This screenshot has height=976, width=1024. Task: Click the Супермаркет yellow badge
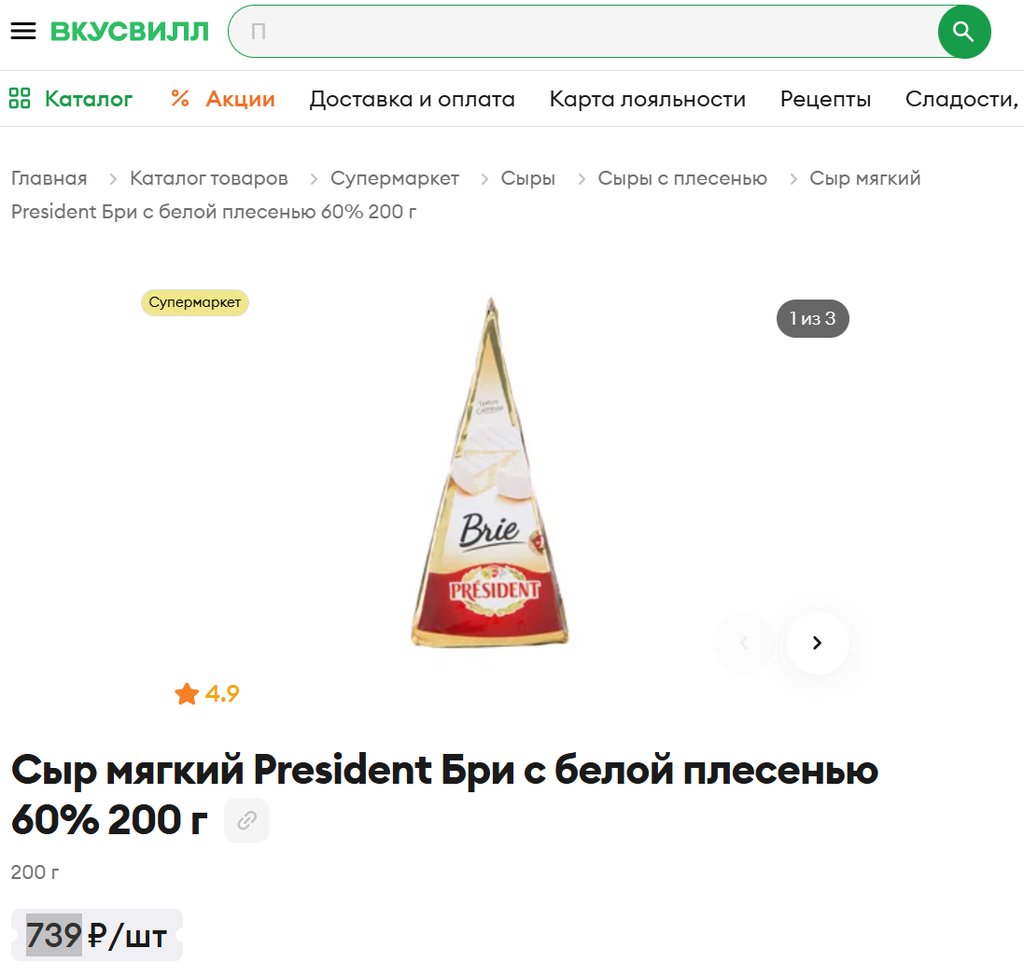pos(195,302)
